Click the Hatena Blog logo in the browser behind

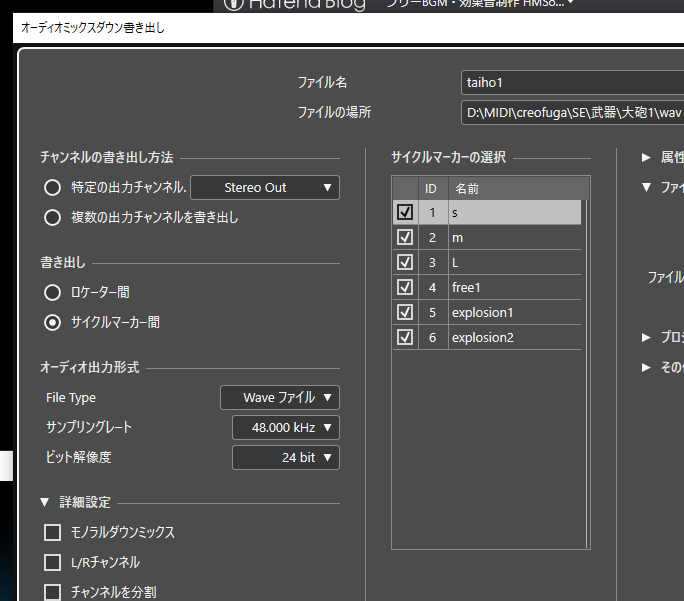(x=294, y=4)
